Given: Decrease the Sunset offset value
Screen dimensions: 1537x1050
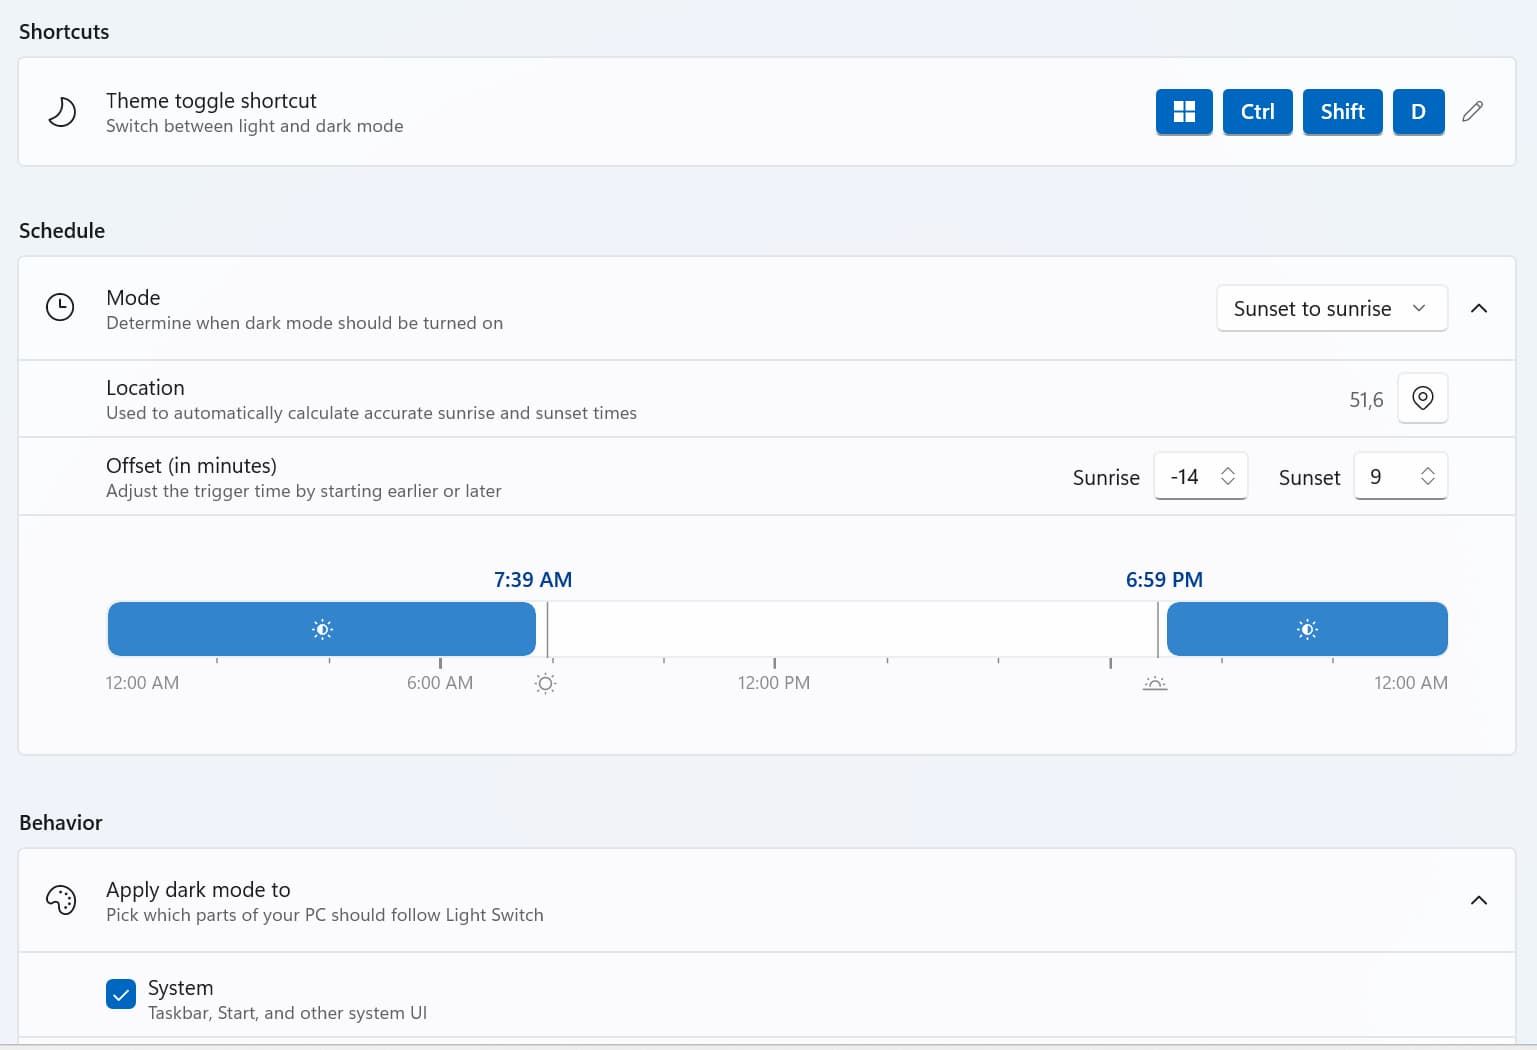Looking at the screenshot, I should point(1429,483).
